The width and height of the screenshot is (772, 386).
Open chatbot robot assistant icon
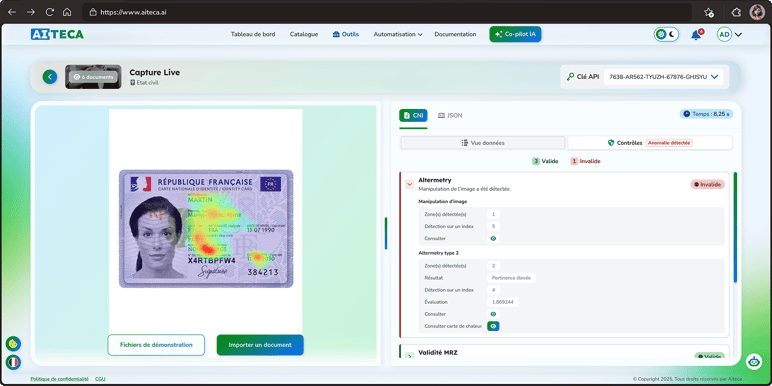click(753, 361)
